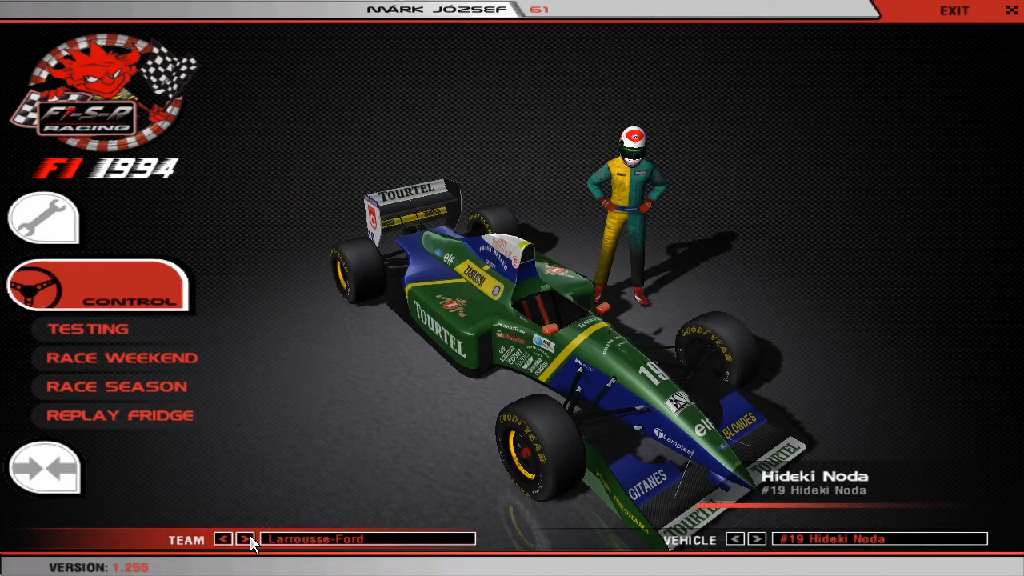
Task: Open the Replay Fridge
Action: pyautogui.click(x=120, y=415)
